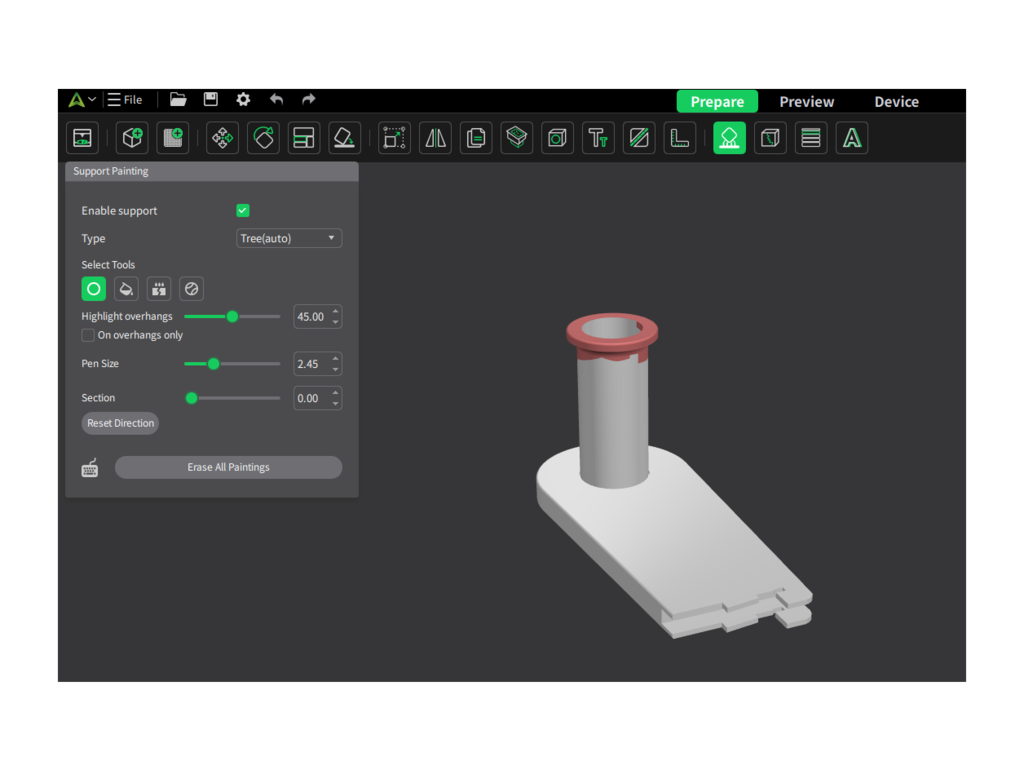The width and height of the screenshot is (1024, 770).
Task: Click the Highlight overhangs 45.00 value field
Action: tap(311, 317)
